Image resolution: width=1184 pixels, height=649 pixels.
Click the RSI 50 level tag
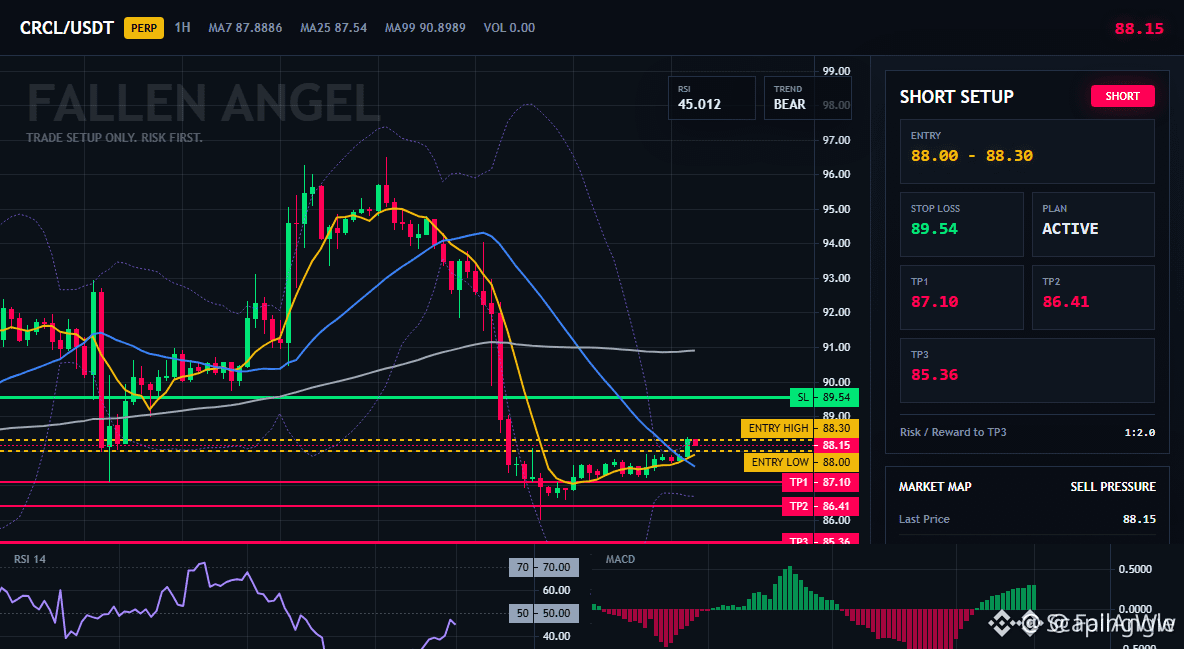coord(544,613)
